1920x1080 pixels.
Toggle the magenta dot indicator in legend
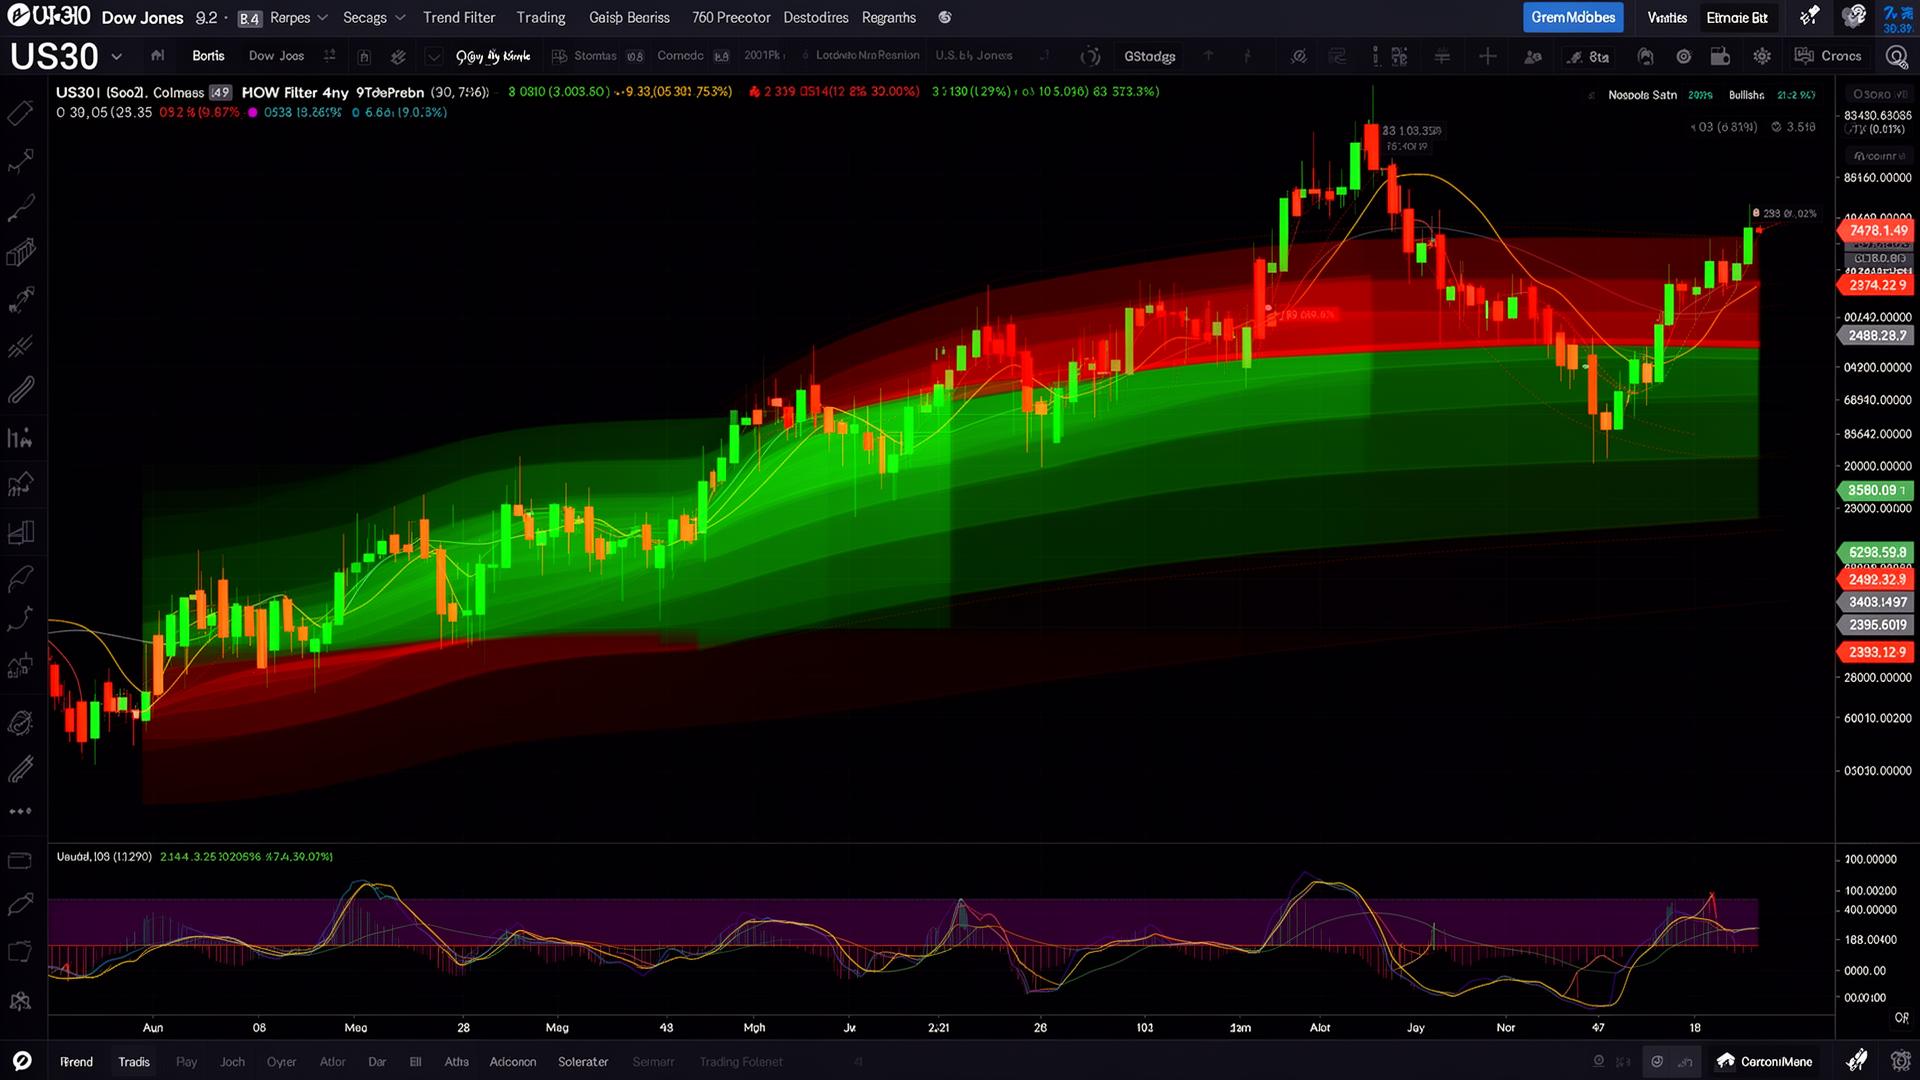click(253, 113)
